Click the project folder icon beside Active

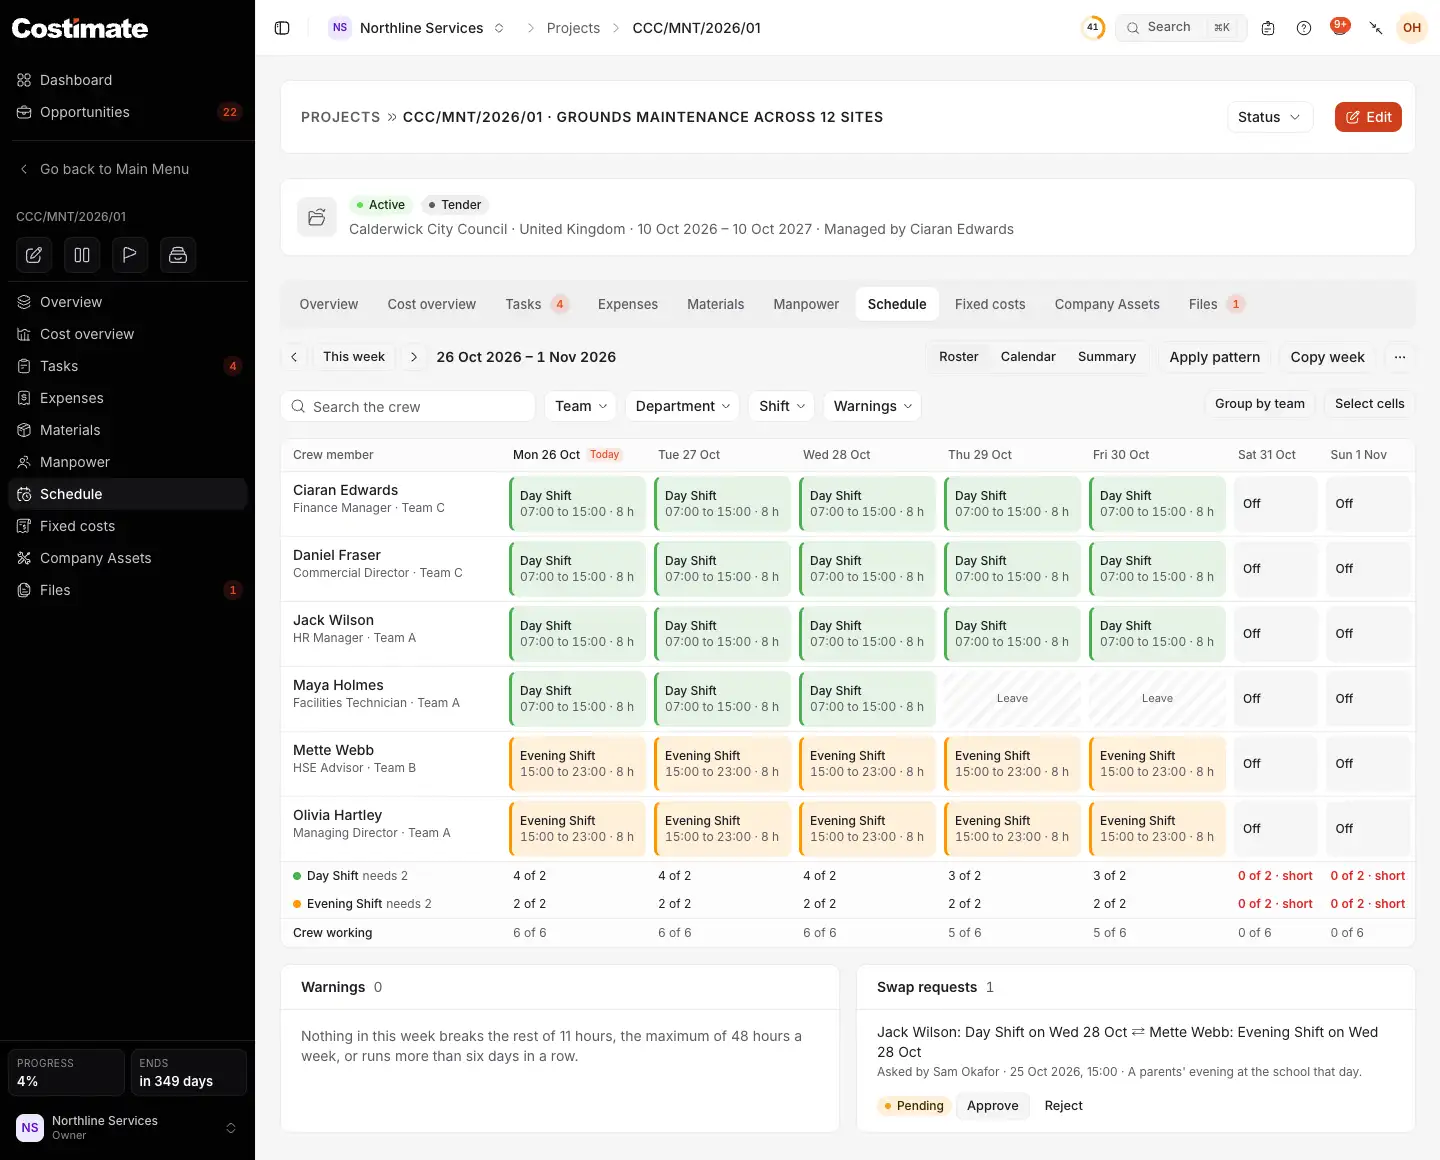(317, 217)
